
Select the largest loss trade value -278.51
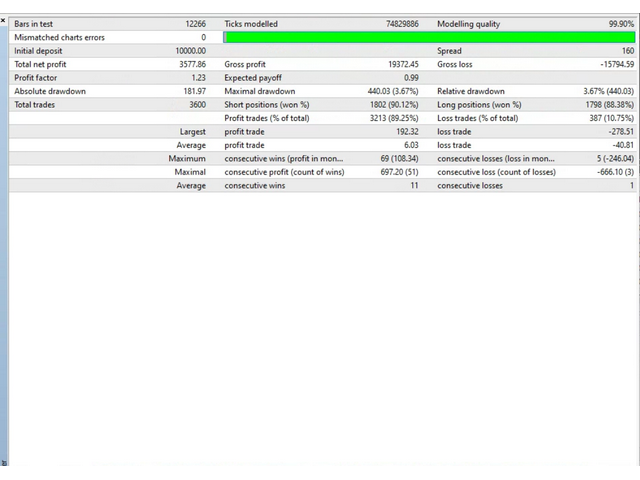coord(620,131)
